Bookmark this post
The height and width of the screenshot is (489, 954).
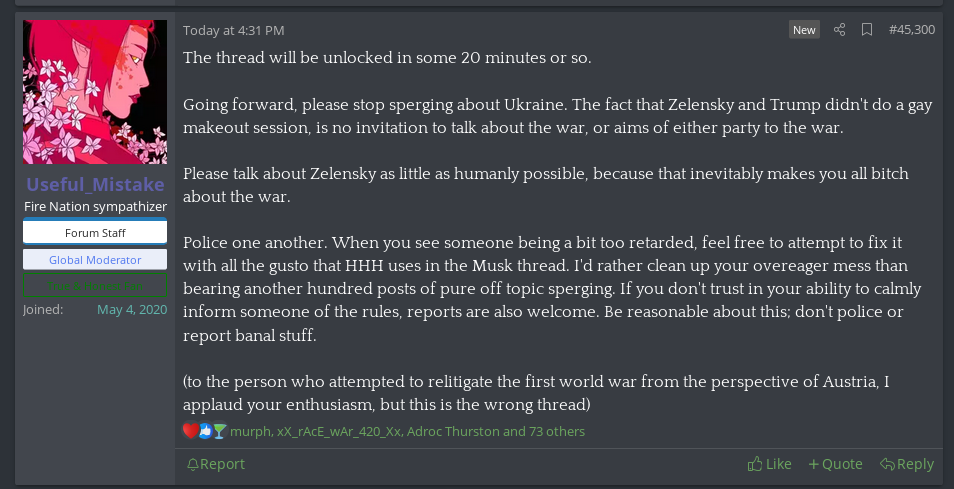pyautogui.click(x=867, y=30)
